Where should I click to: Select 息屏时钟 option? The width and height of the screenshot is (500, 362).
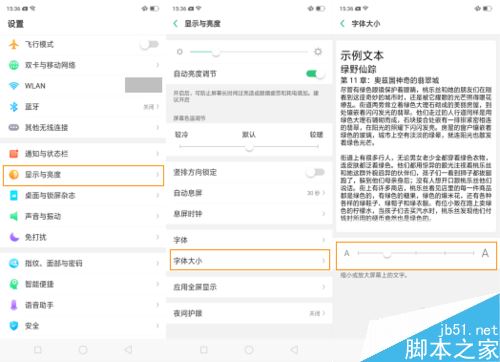(249, 214)
